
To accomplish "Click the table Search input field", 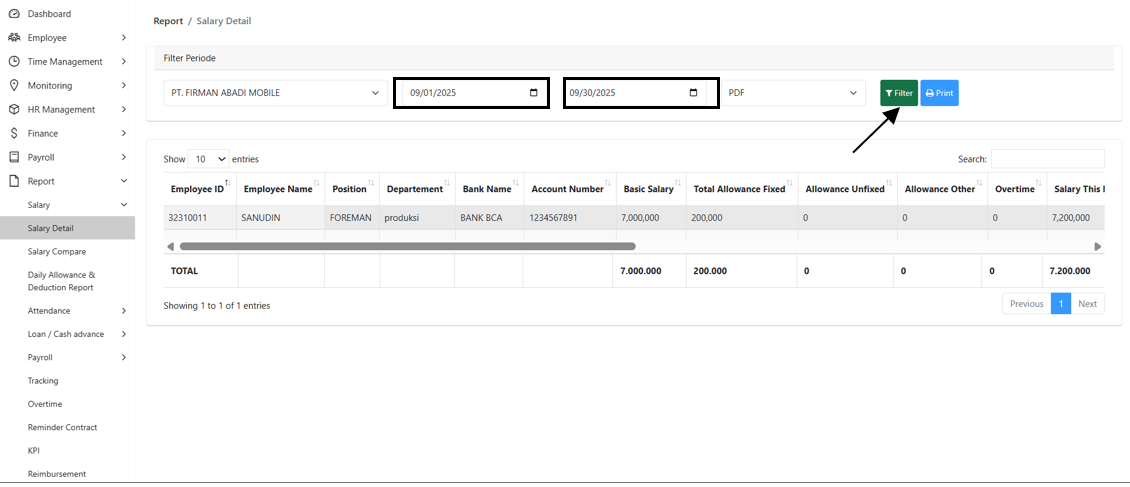I will pos(1047,159).
